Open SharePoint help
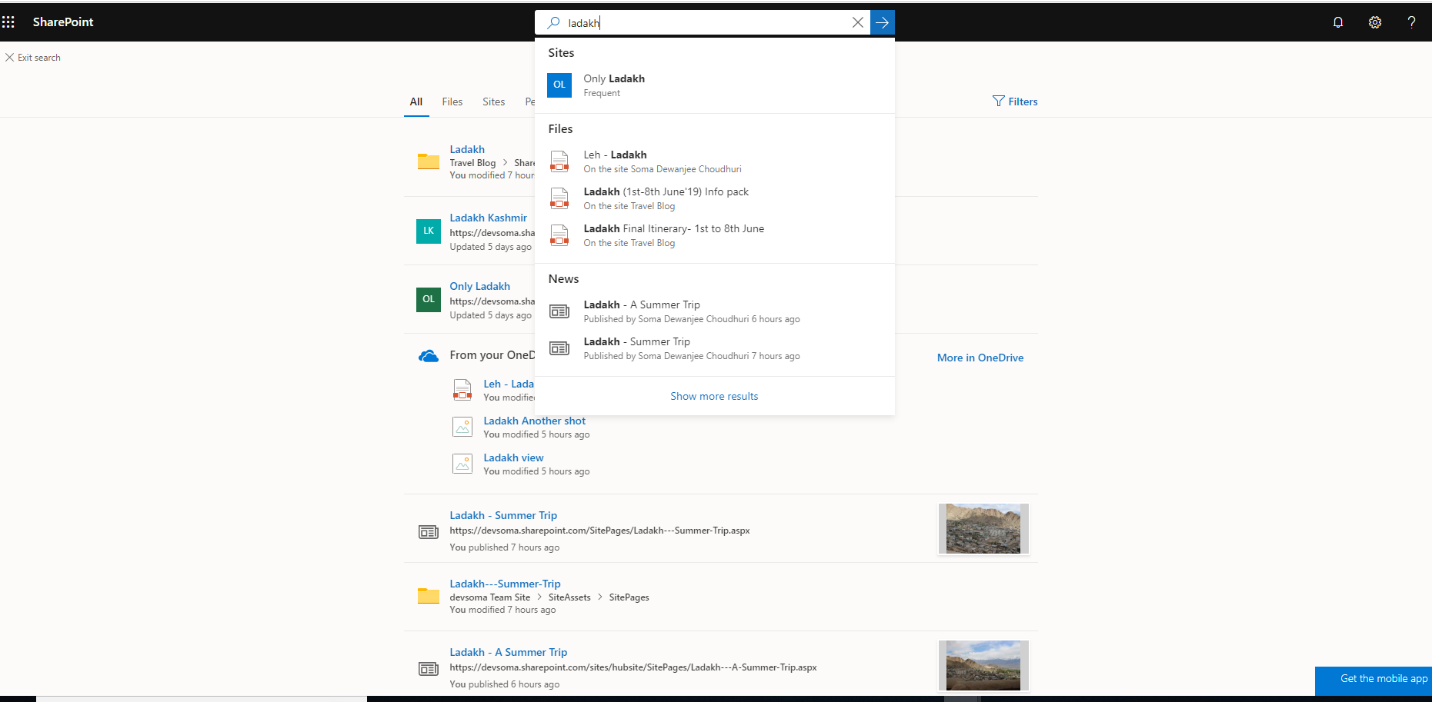The height and width of the screenshot is (702, 1432). click(x=1411, y=22)
